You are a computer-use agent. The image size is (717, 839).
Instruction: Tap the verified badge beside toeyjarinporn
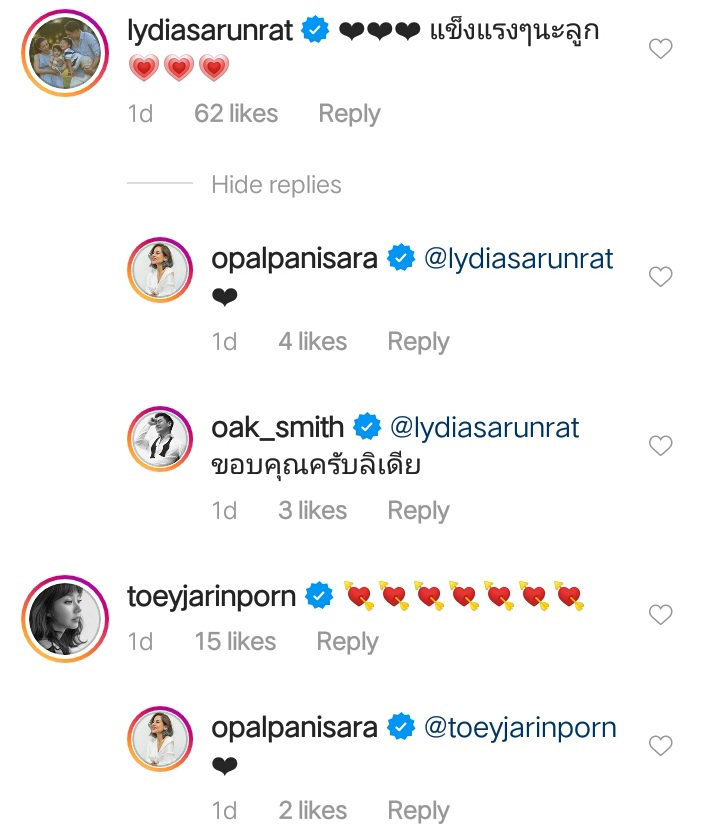tap(319, 598)
